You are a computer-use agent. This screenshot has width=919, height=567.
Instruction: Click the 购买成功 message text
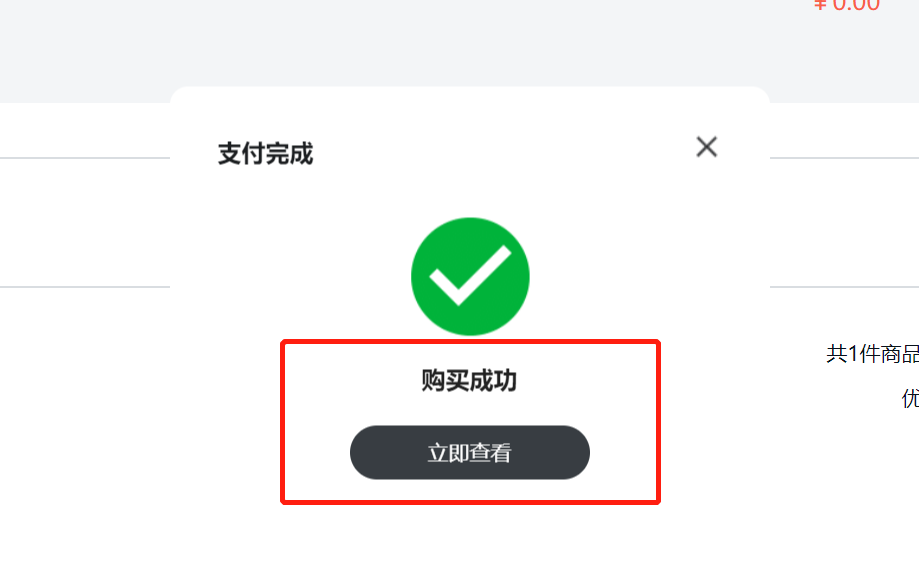[x=469, y=381]
